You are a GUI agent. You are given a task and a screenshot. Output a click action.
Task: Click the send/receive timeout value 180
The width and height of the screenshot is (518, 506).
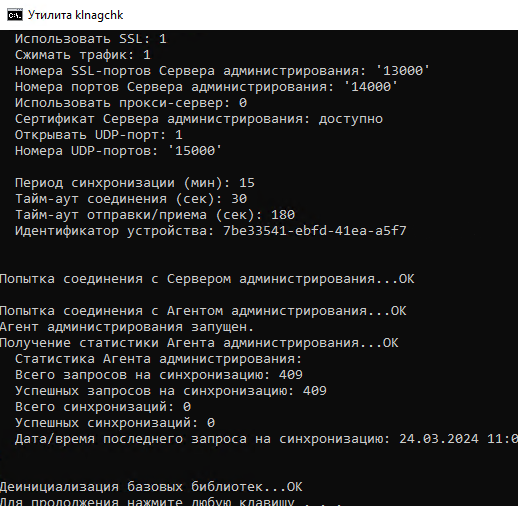coord(283,215)
